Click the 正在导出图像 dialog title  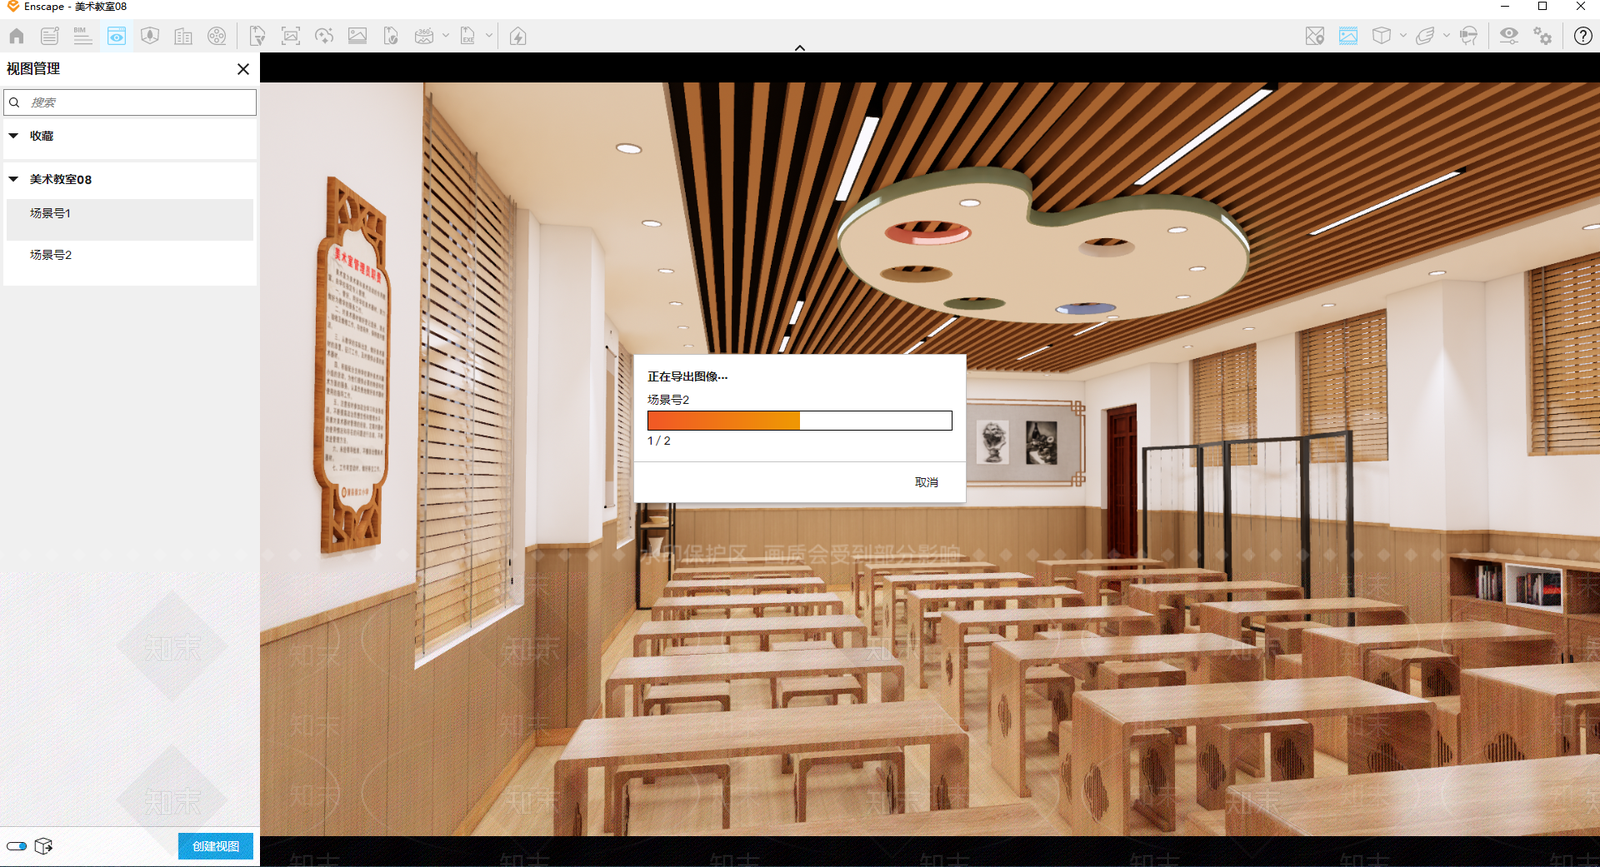point(688,377)
